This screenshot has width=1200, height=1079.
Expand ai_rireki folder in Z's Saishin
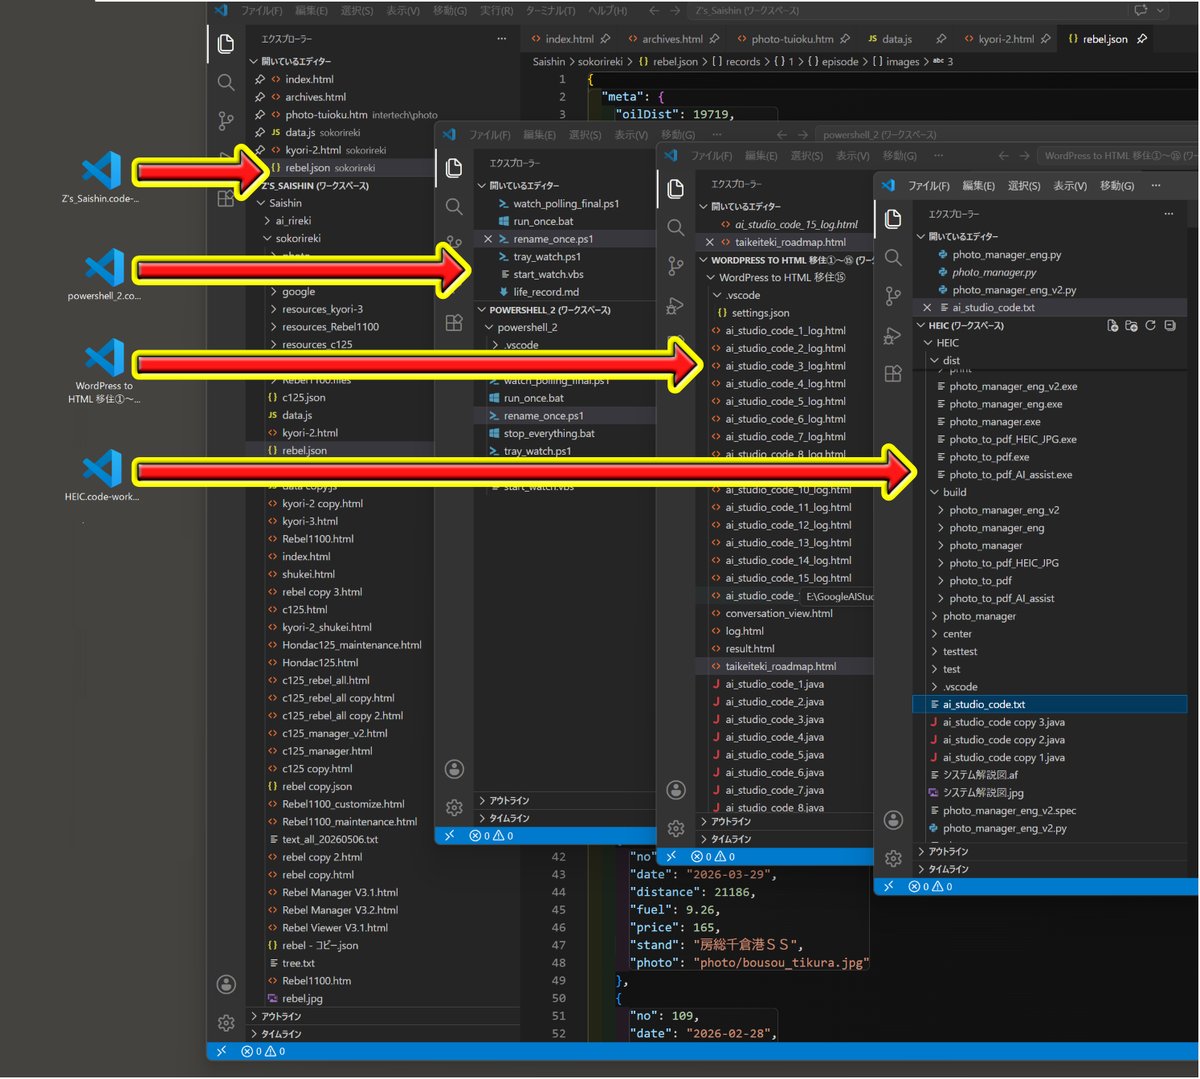coord(267,221)
